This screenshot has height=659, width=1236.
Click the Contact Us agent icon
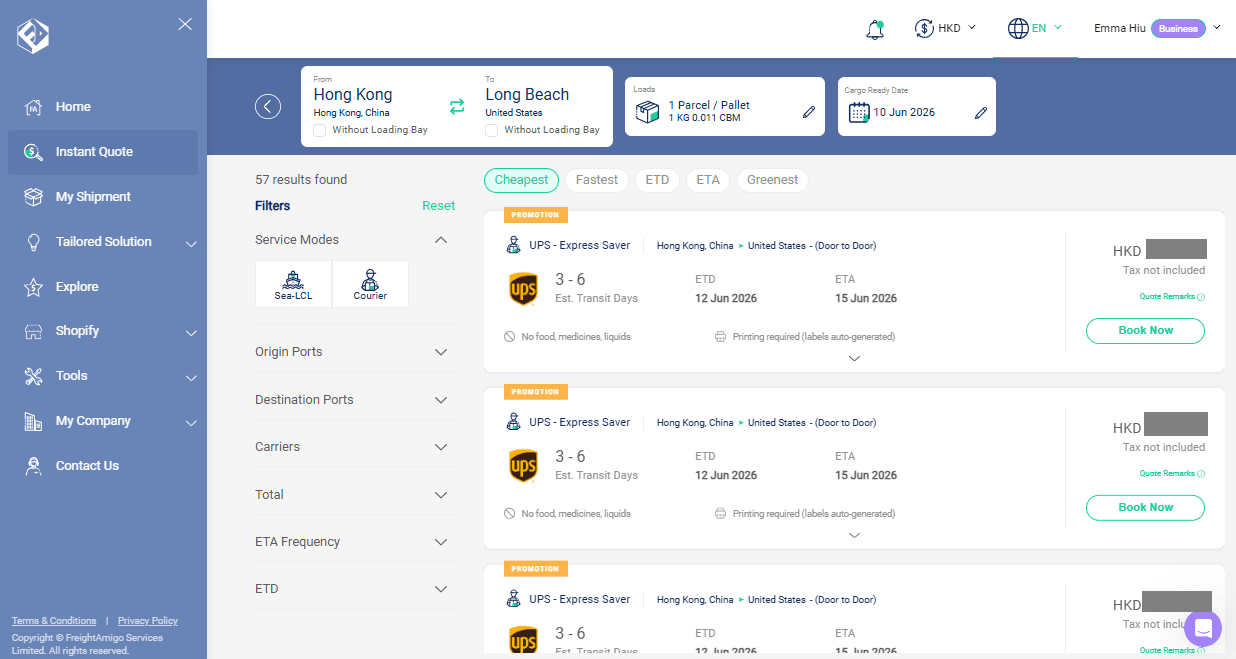[x=33, y=466]
